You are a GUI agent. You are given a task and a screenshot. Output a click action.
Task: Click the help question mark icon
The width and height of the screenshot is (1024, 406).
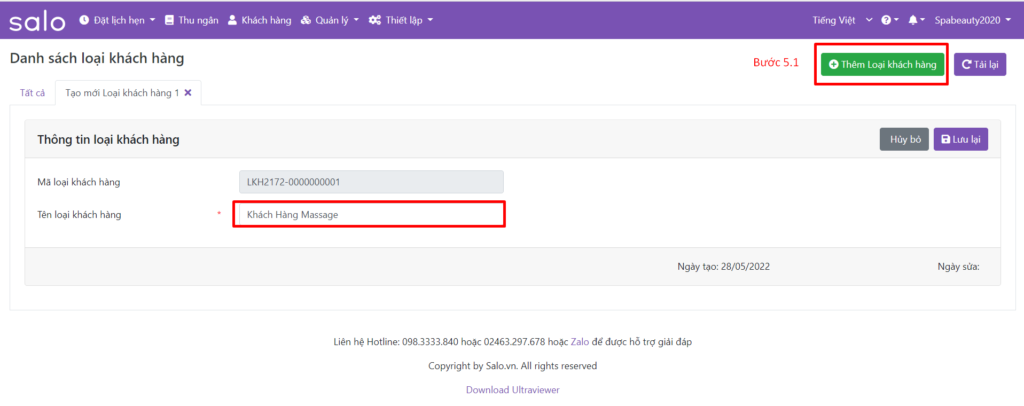pos(889,20)
